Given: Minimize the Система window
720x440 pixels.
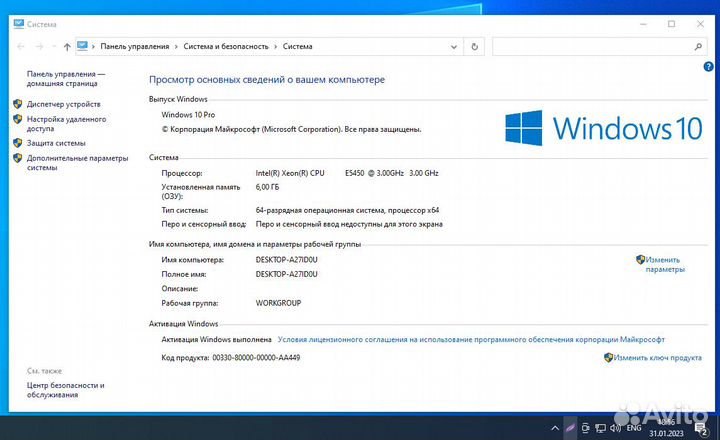Looking at the screenshot, I should click(x=643, y=24).
